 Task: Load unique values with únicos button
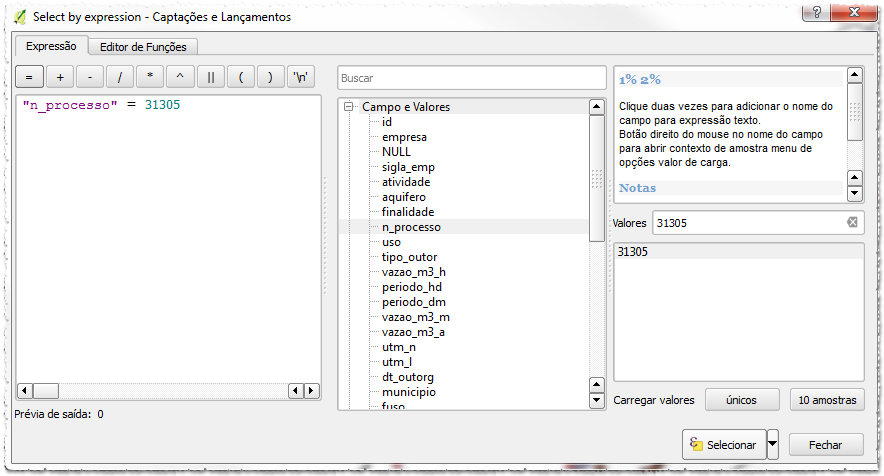743,400
